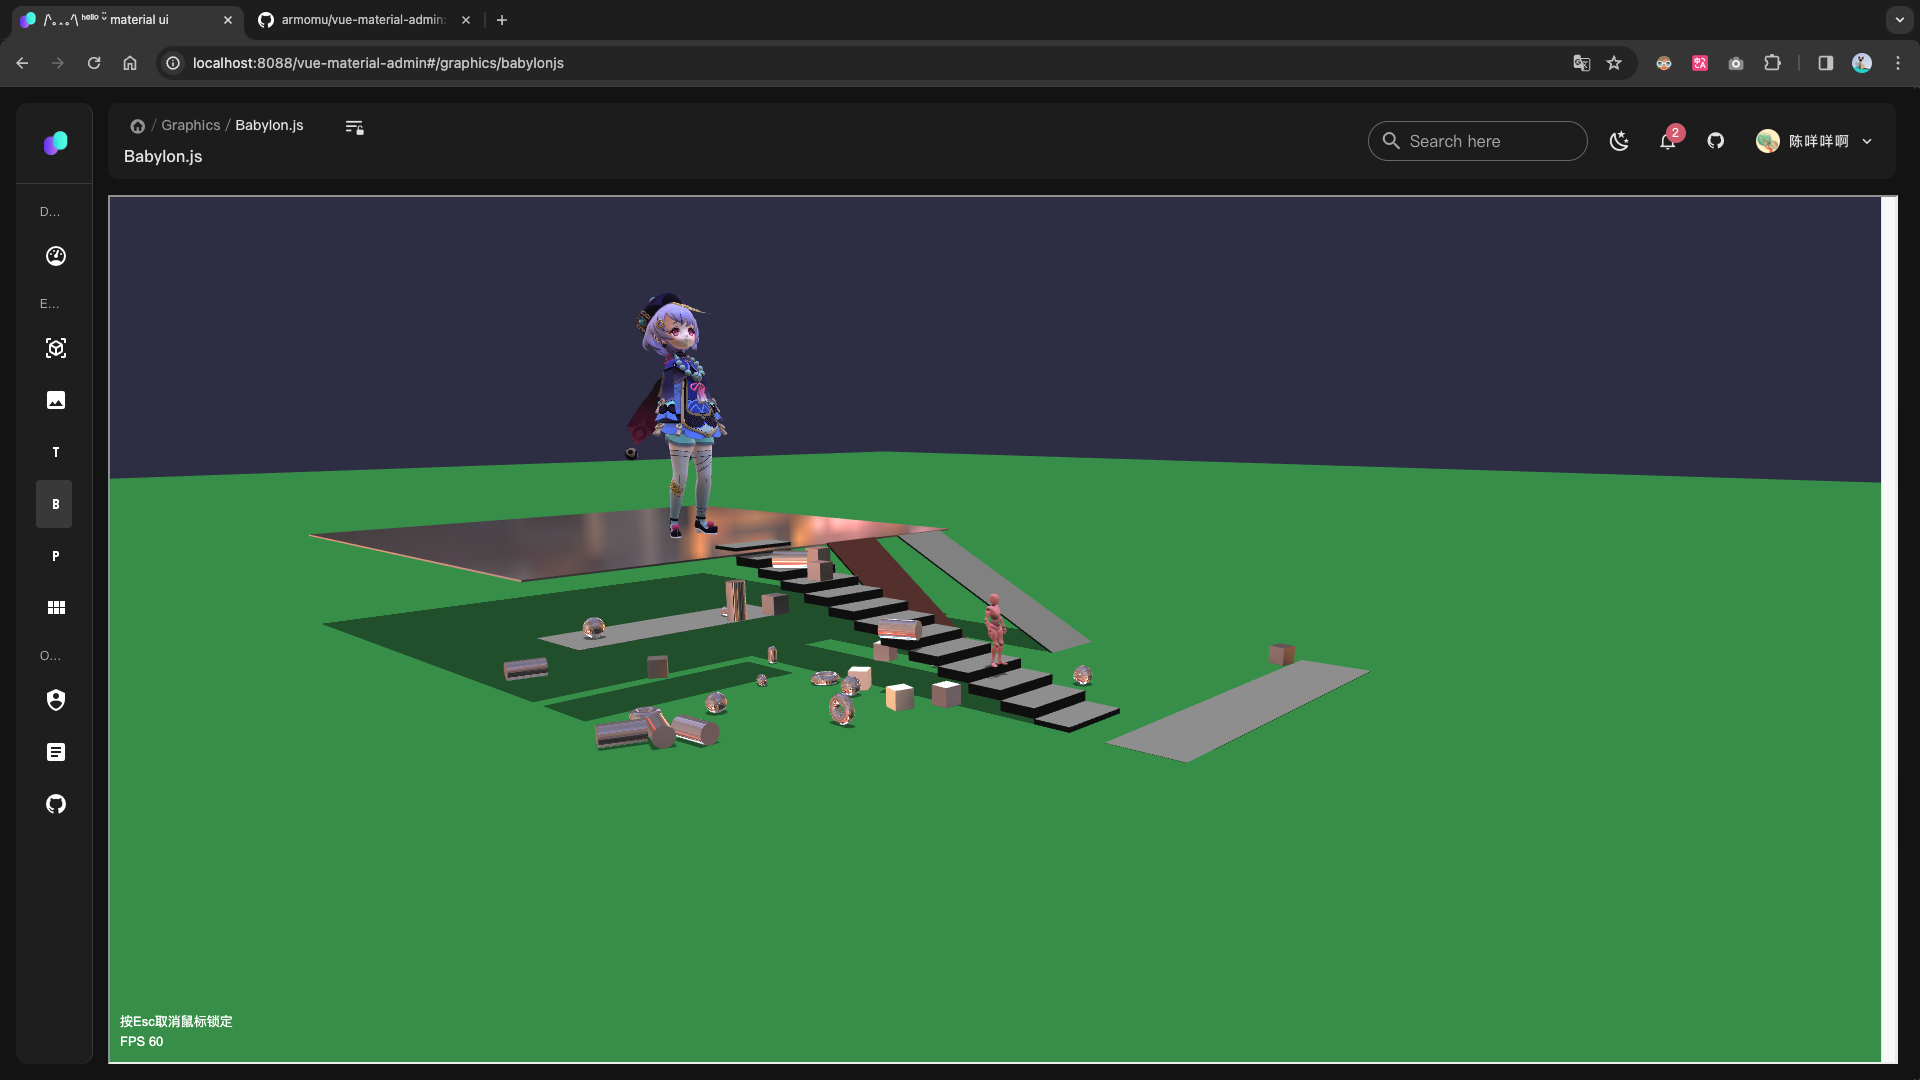Close the armomu/vue-material-admin tab
The image size is (1920, 1080).
[x=466, y=20]
